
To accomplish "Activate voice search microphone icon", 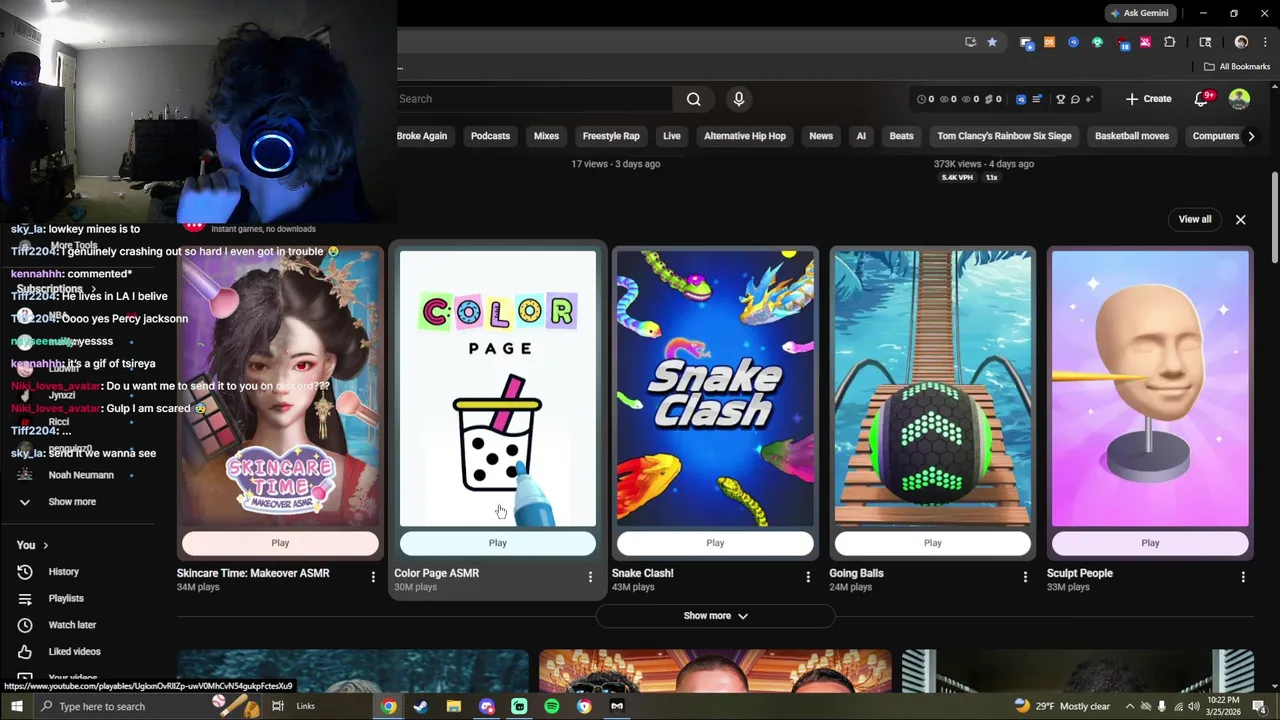I will (x=739, y=99).
